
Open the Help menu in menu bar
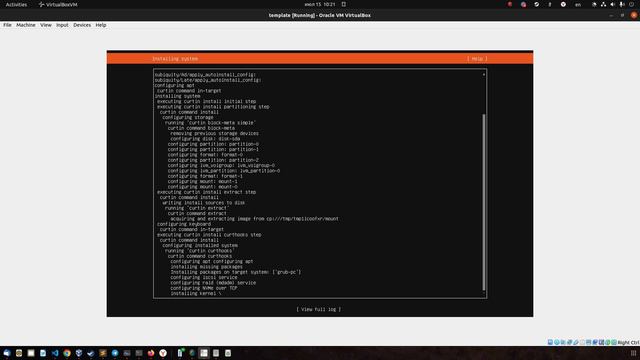click(x=101, y=25)
